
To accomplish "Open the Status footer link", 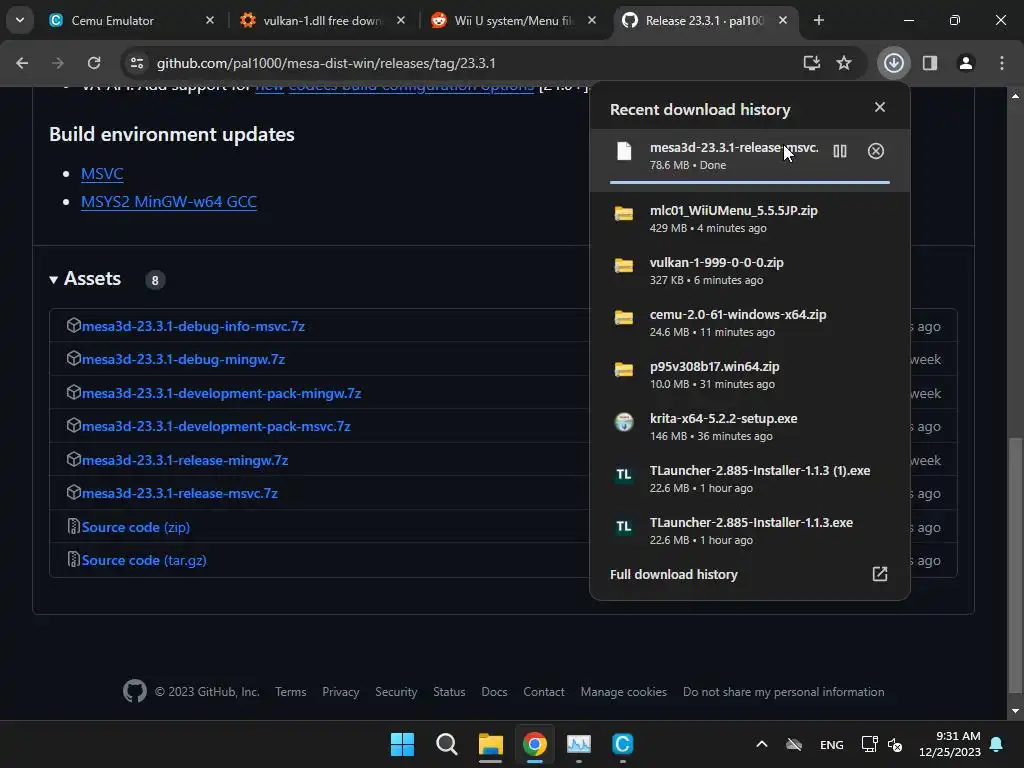I will 449,692.
